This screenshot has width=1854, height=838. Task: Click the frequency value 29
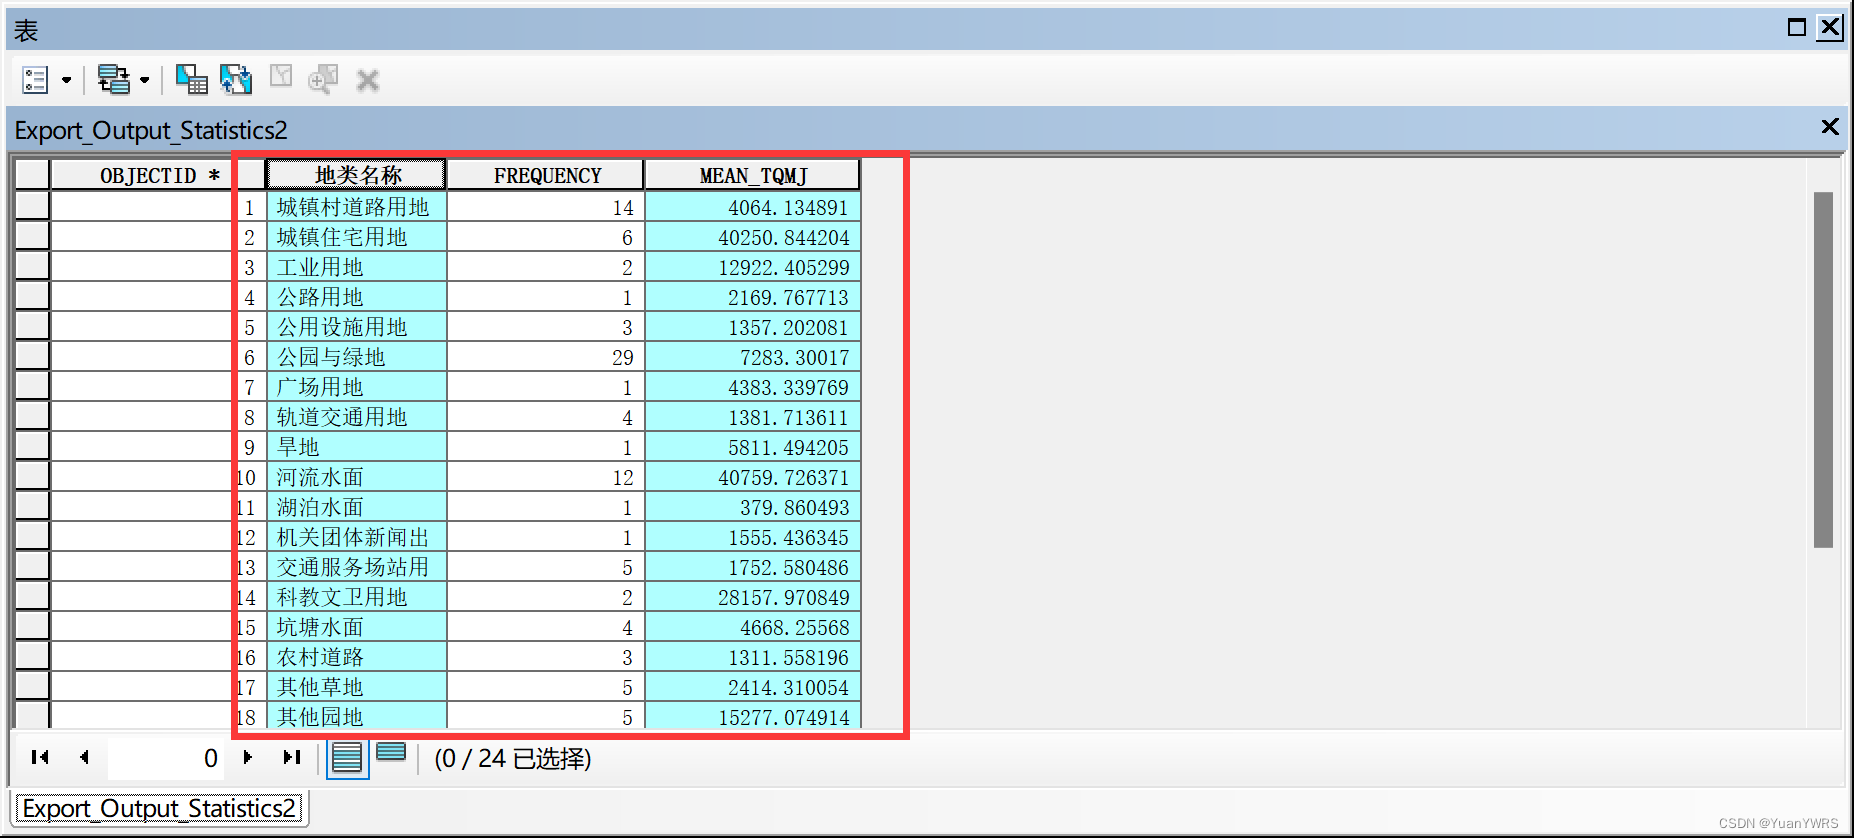[622, 358]
